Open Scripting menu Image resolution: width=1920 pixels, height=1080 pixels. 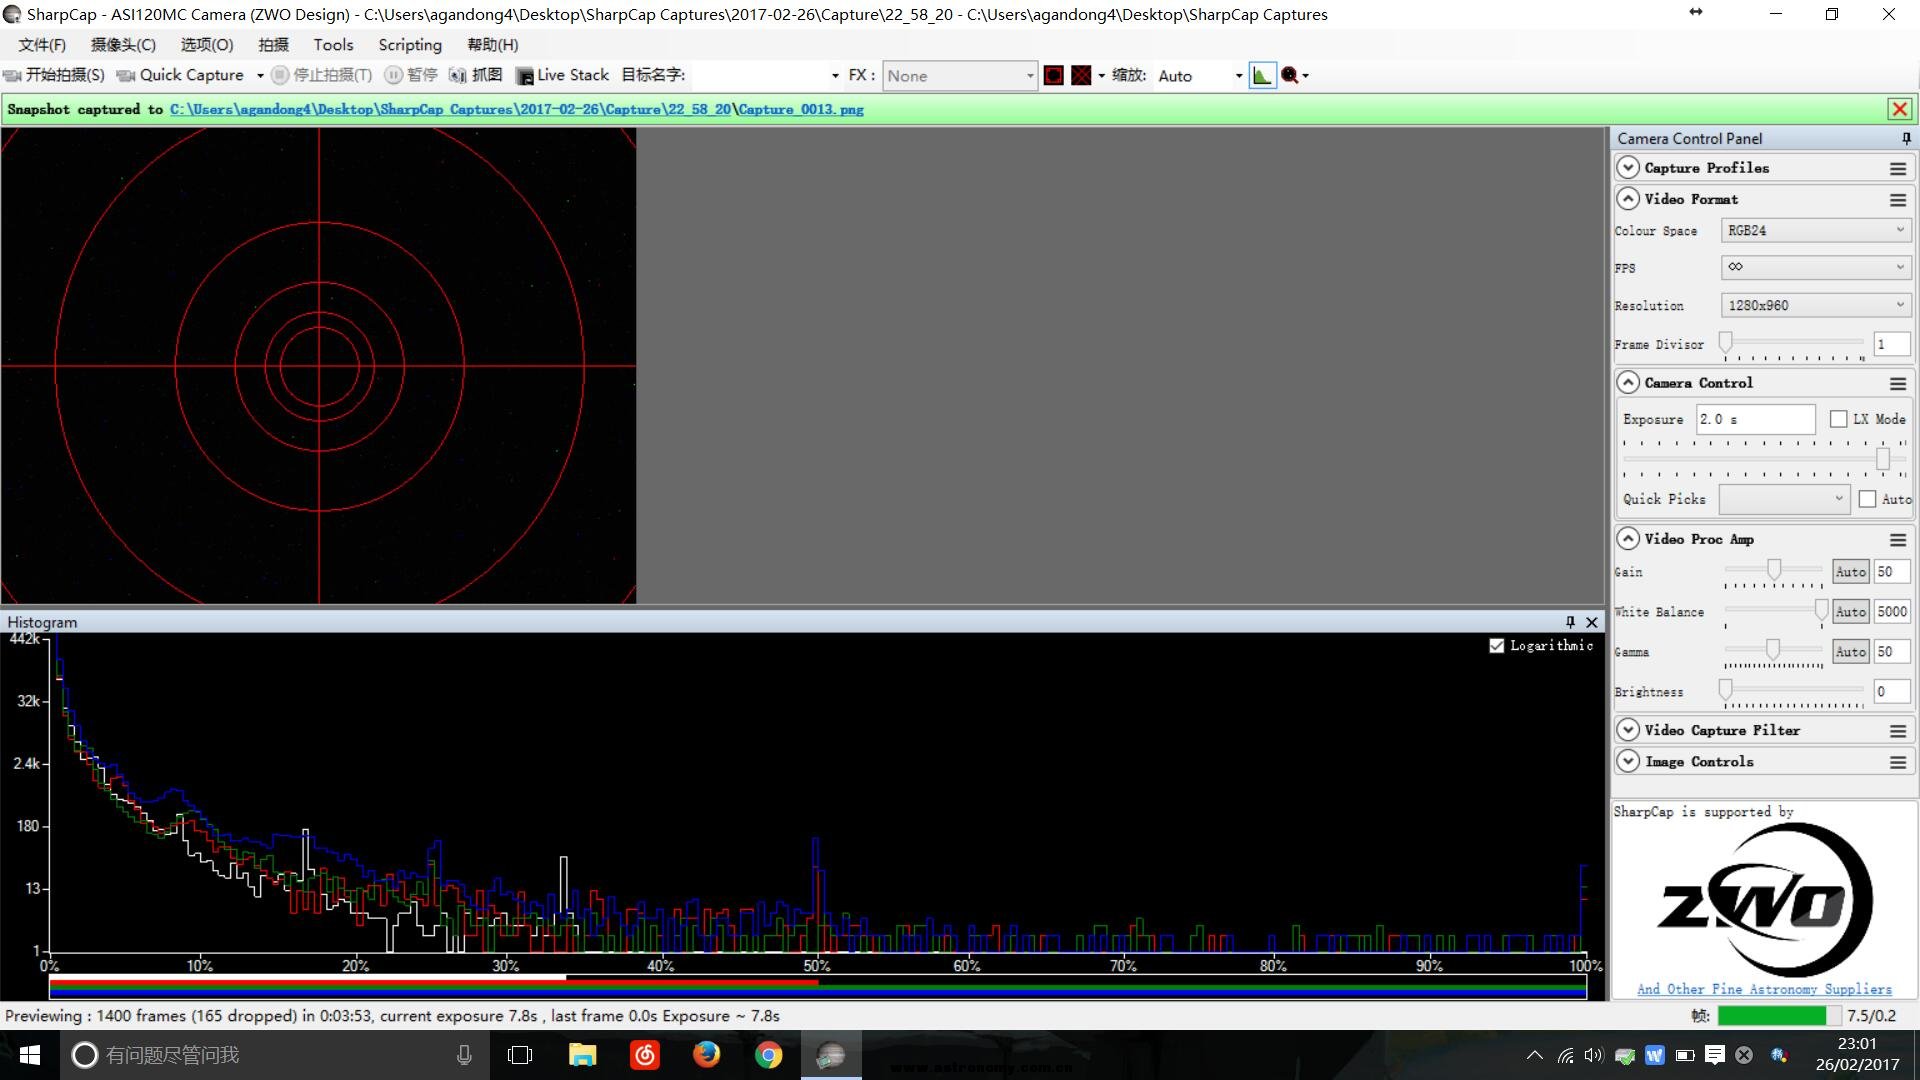tap(410, 45)
